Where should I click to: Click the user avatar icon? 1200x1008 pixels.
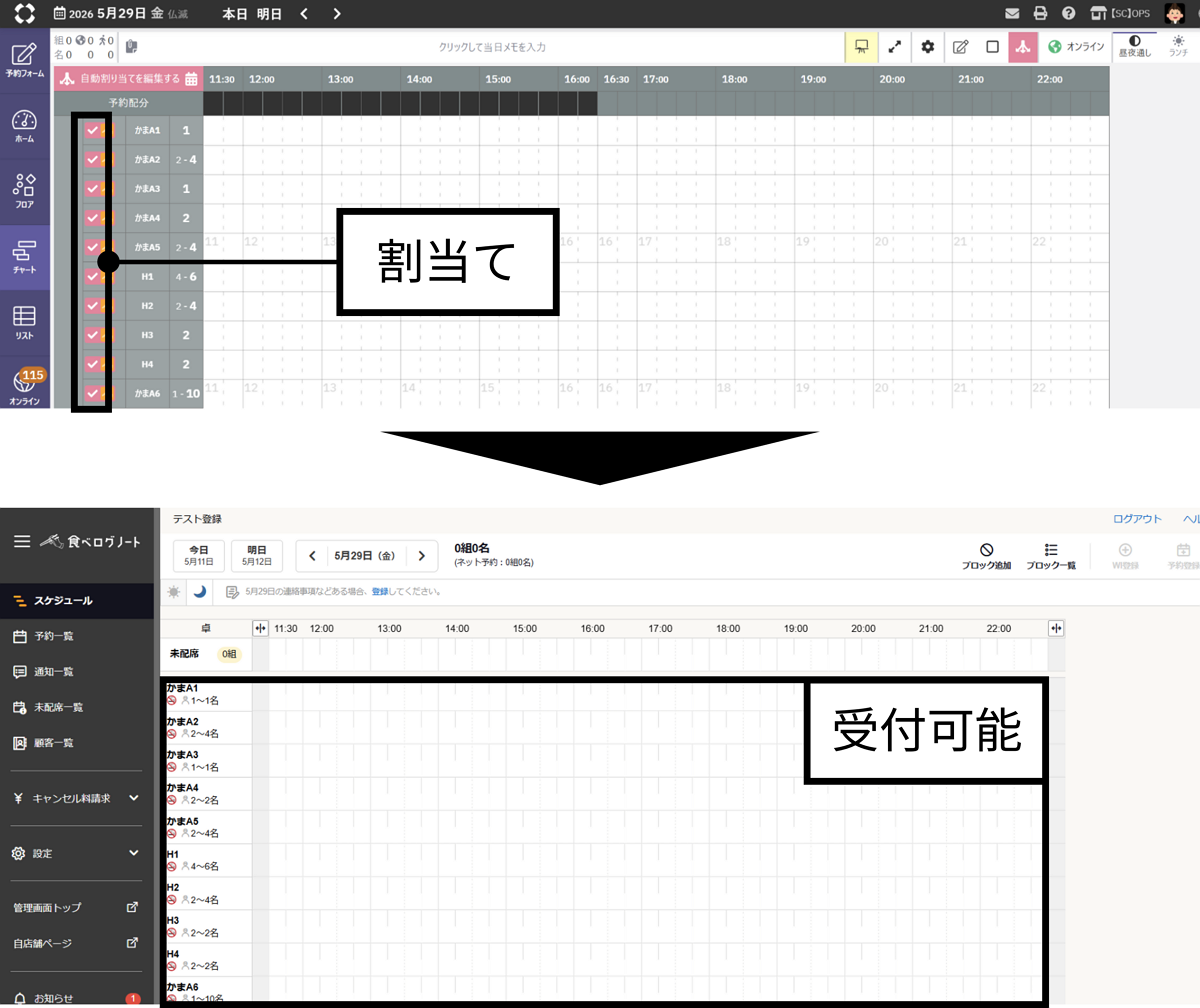(1175, 14)
